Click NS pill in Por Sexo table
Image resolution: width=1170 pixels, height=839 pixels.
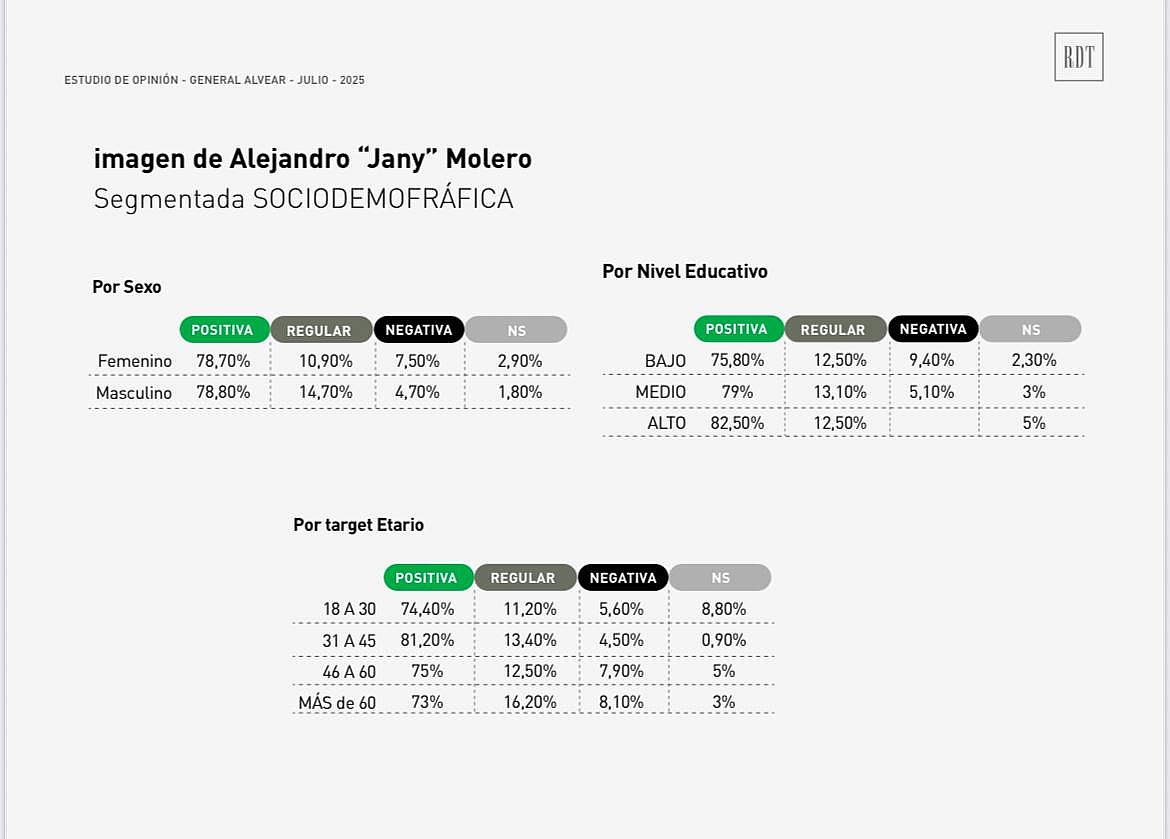point(516,330)
